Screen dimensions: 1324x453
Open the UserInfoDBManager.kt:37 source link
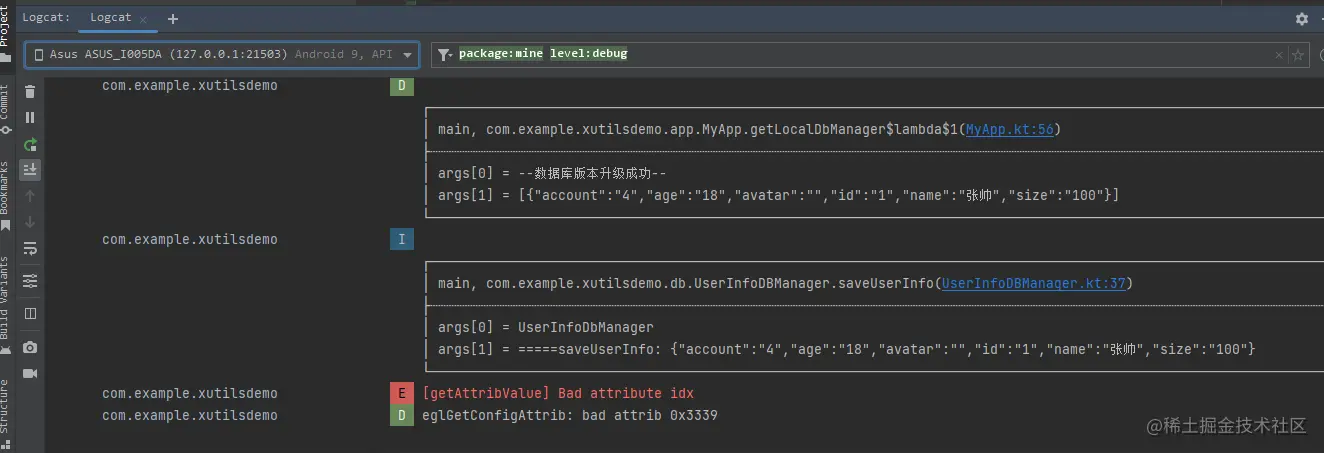(x=1033, y=283)
